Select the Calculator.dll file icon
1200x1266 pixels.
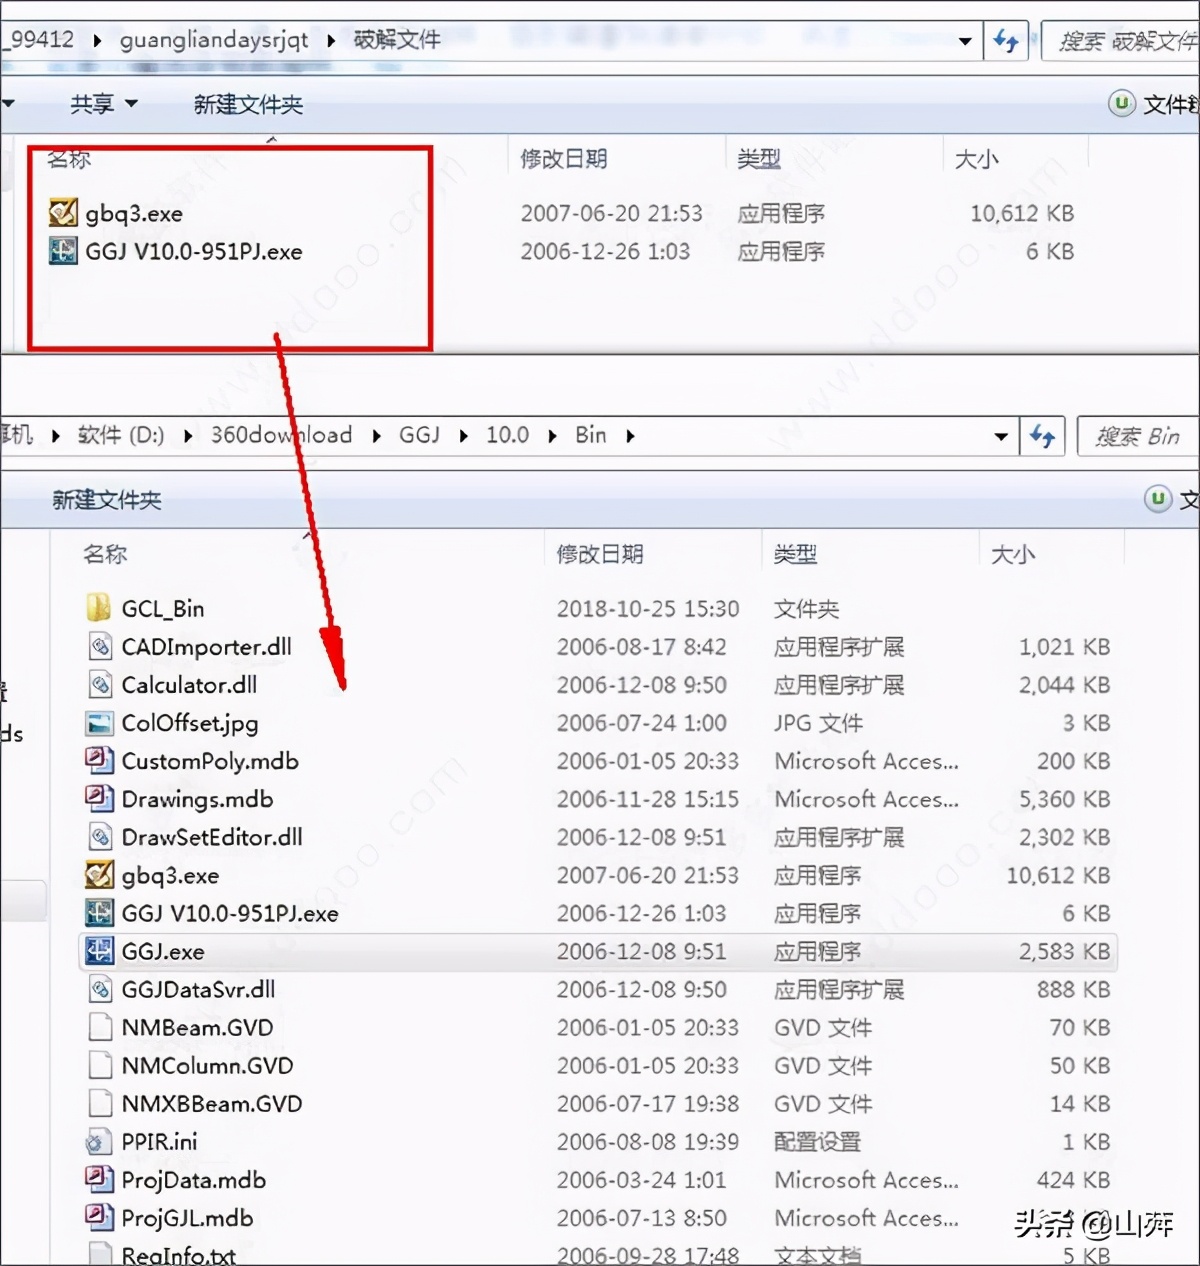coord(99,684)
